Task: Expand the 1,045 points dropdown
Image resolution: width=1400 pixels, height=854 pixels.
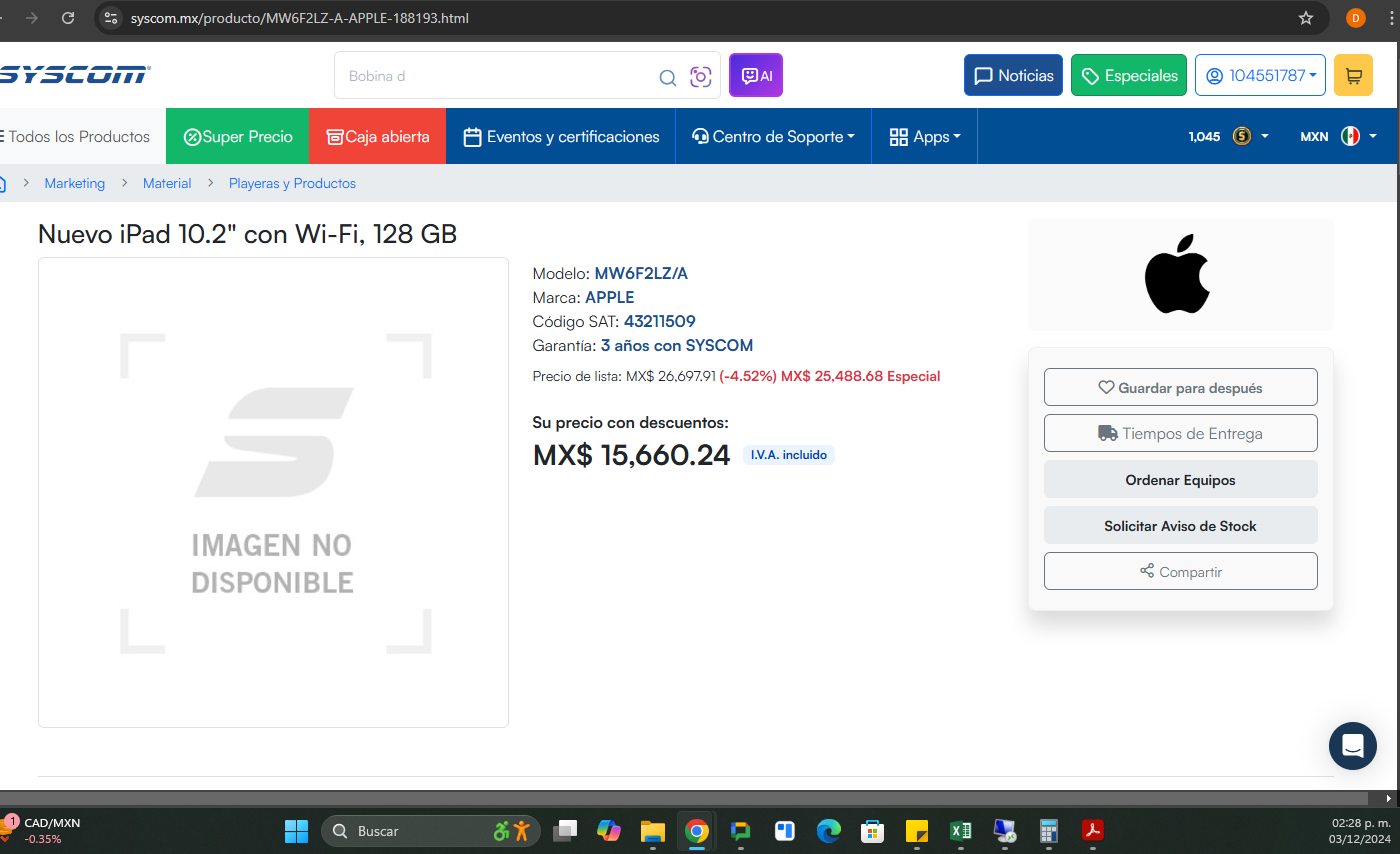Action: 1228,136
